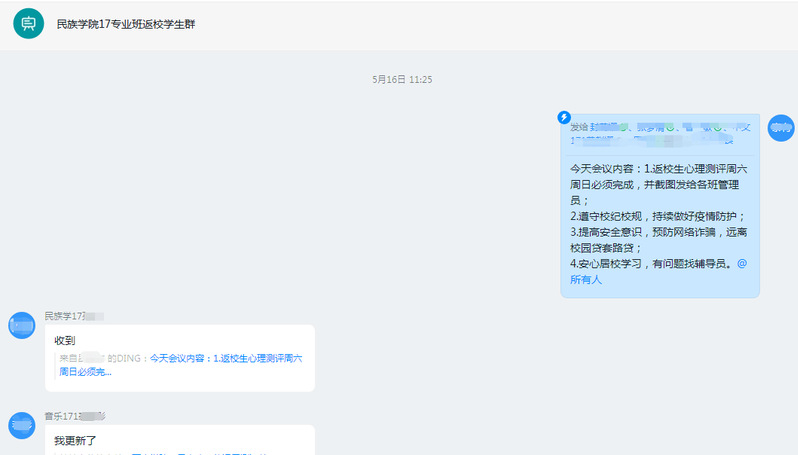Click the 收到 reply message text
This screenshot has height=455, width=798.
(64, 340)
